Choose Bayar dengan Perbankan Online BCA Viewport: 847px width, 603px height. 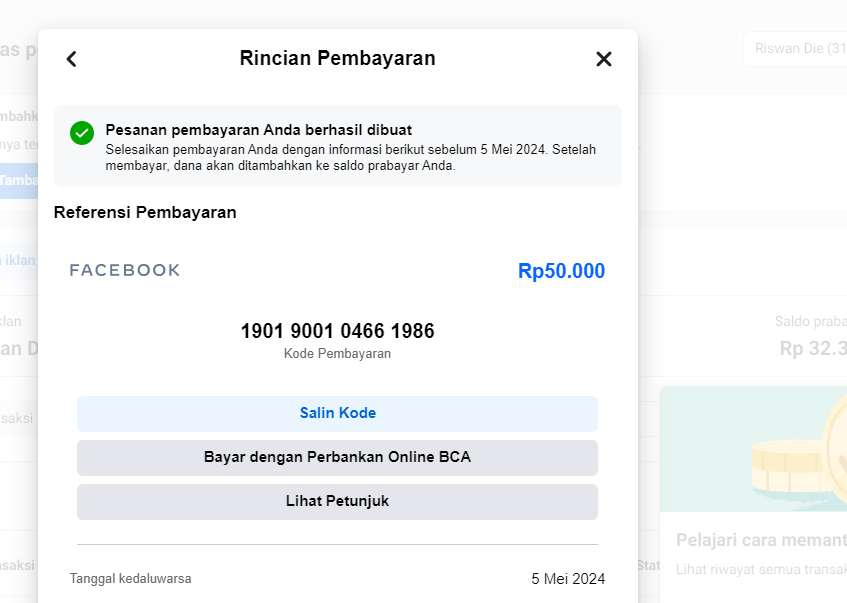pyautogui.click(x=337, y=458)
